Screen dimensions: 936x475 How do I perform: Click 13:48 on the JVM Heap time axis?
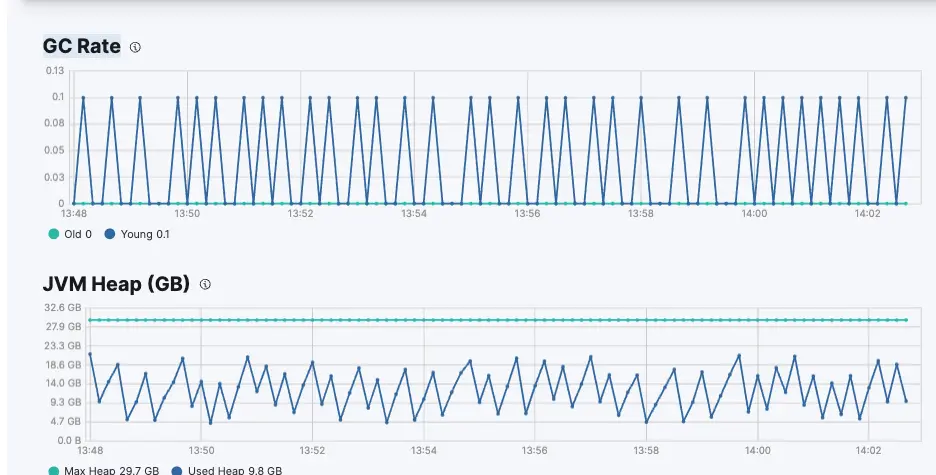(90, 450)
